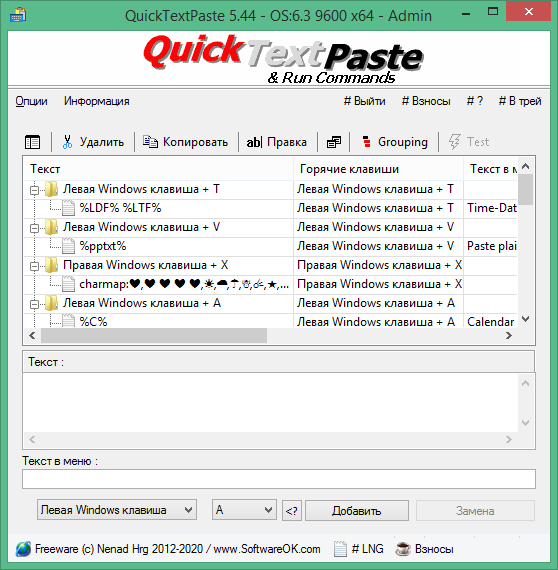Image resolution: width=558 pixels, height=570 pixels.
Task: Click the windows cascade toolbar icon
Action: [x=334, y=142]
